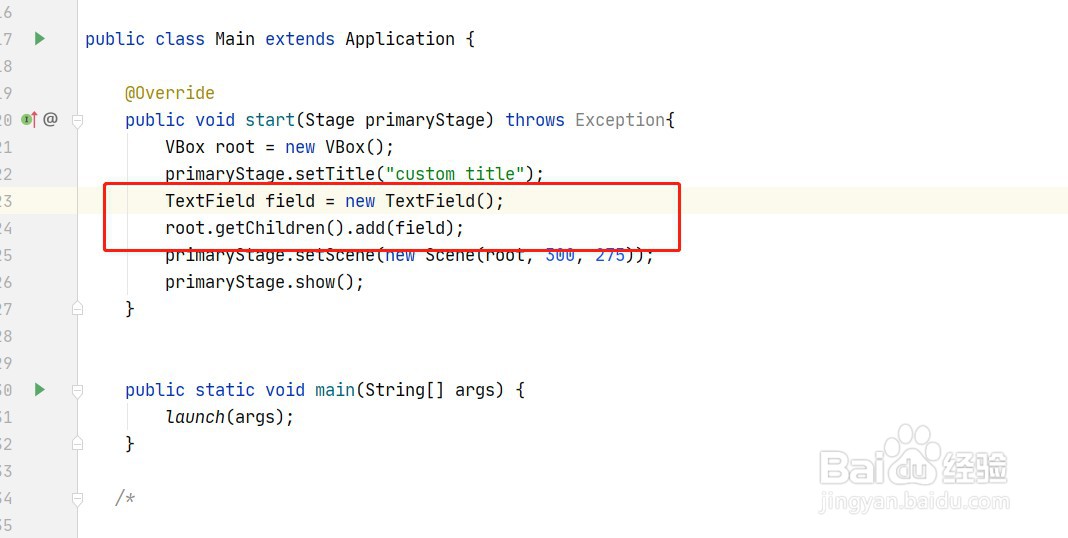Toggle the fold marker beside the /* comment
This screenshot has width=1068, height=538.
tap(77, 497)
